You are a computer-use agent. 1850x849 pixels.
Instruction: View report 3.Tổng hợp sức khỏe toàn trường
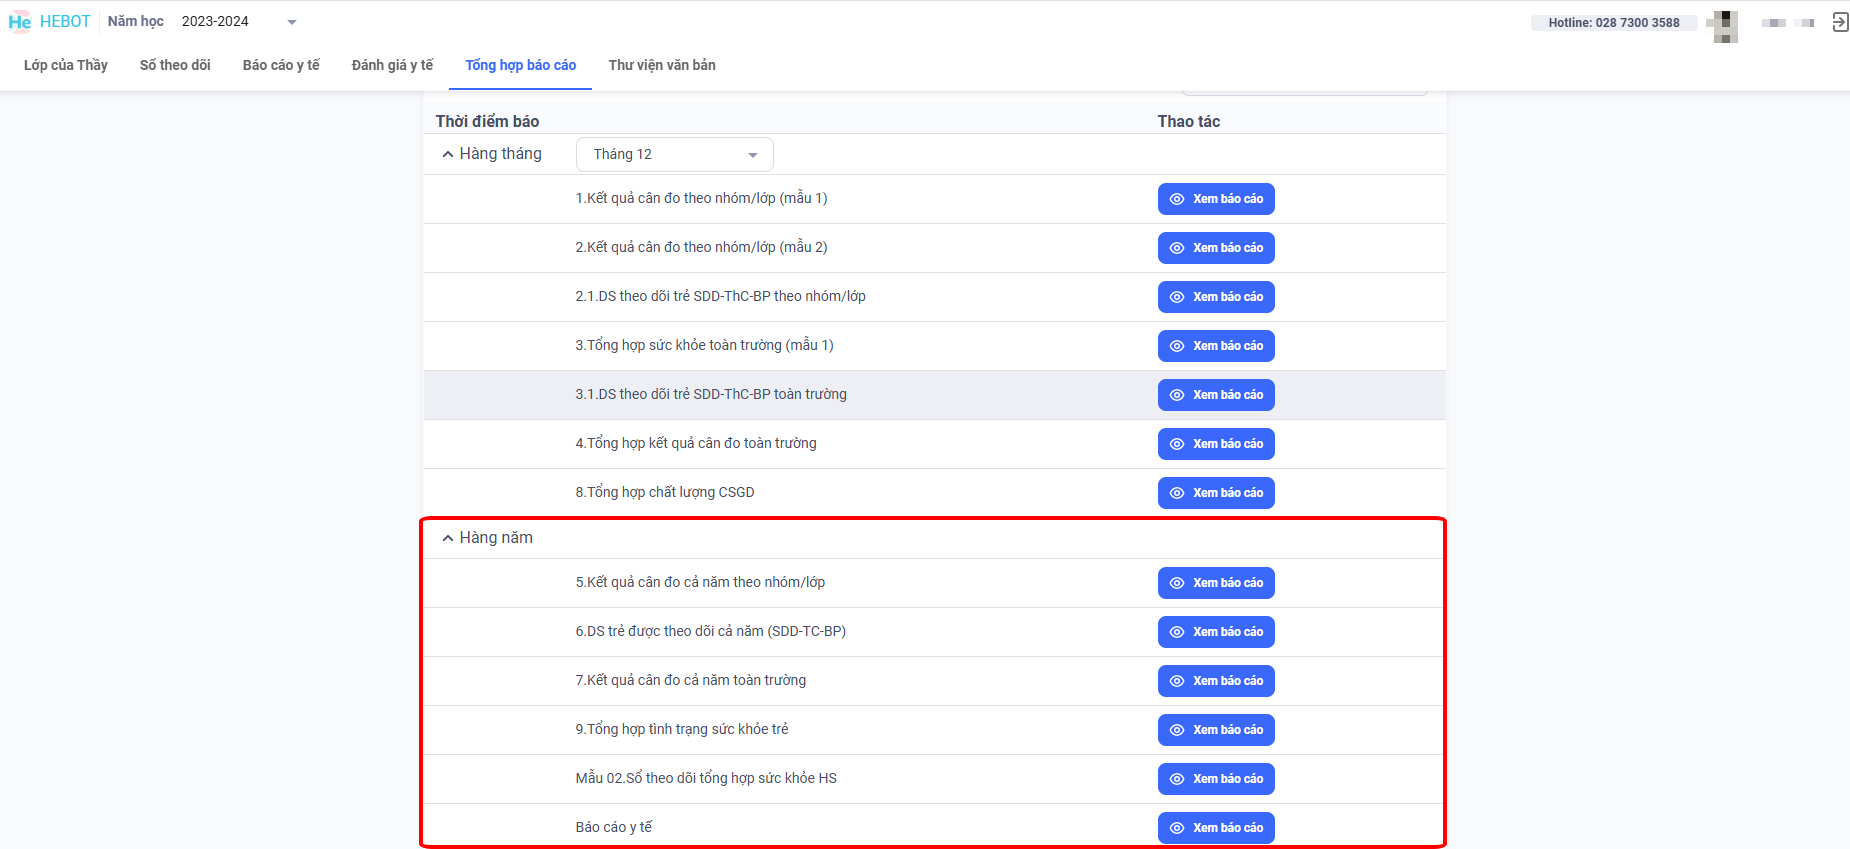point(1215,346)
